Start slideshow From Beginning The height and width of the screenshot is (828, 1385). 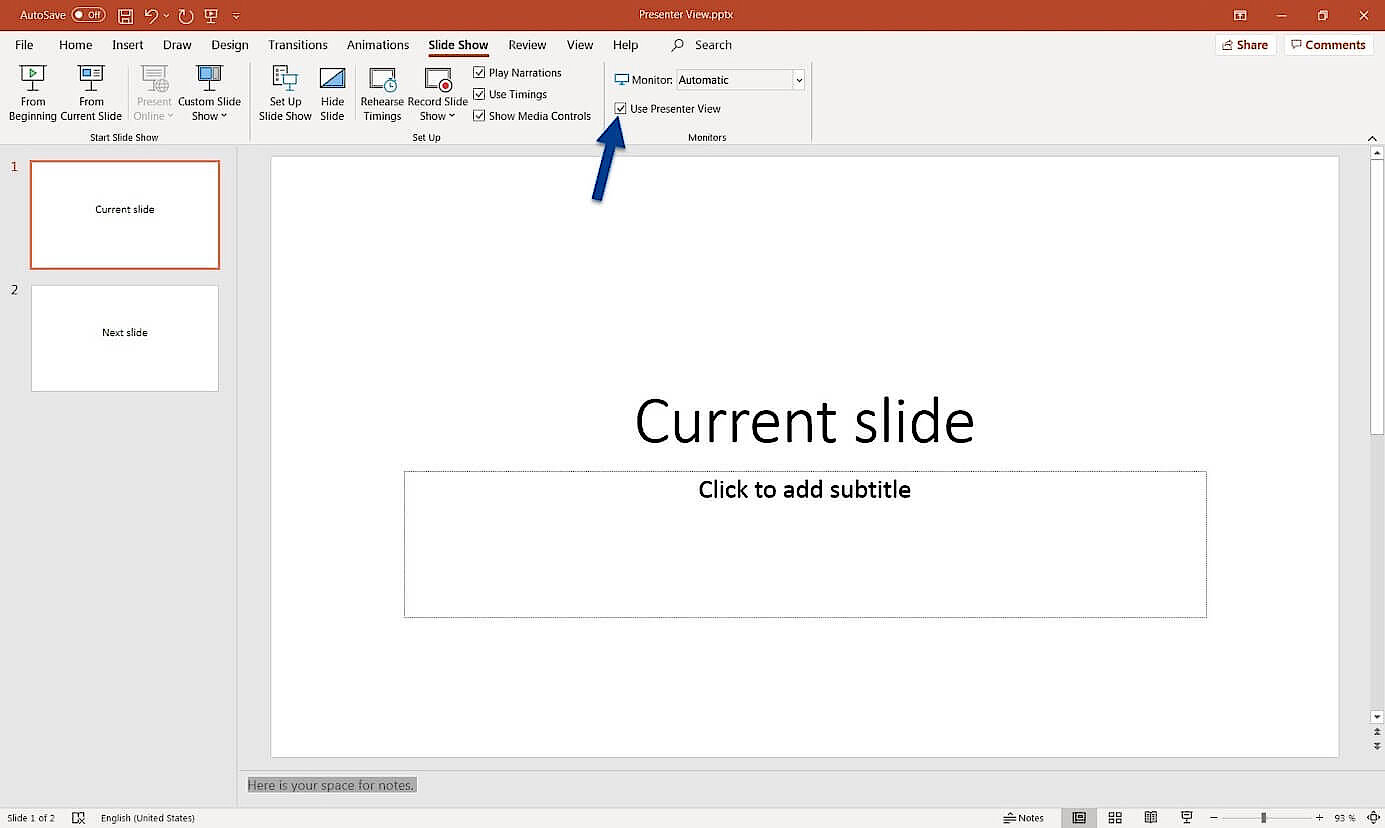tap(32, 92)
